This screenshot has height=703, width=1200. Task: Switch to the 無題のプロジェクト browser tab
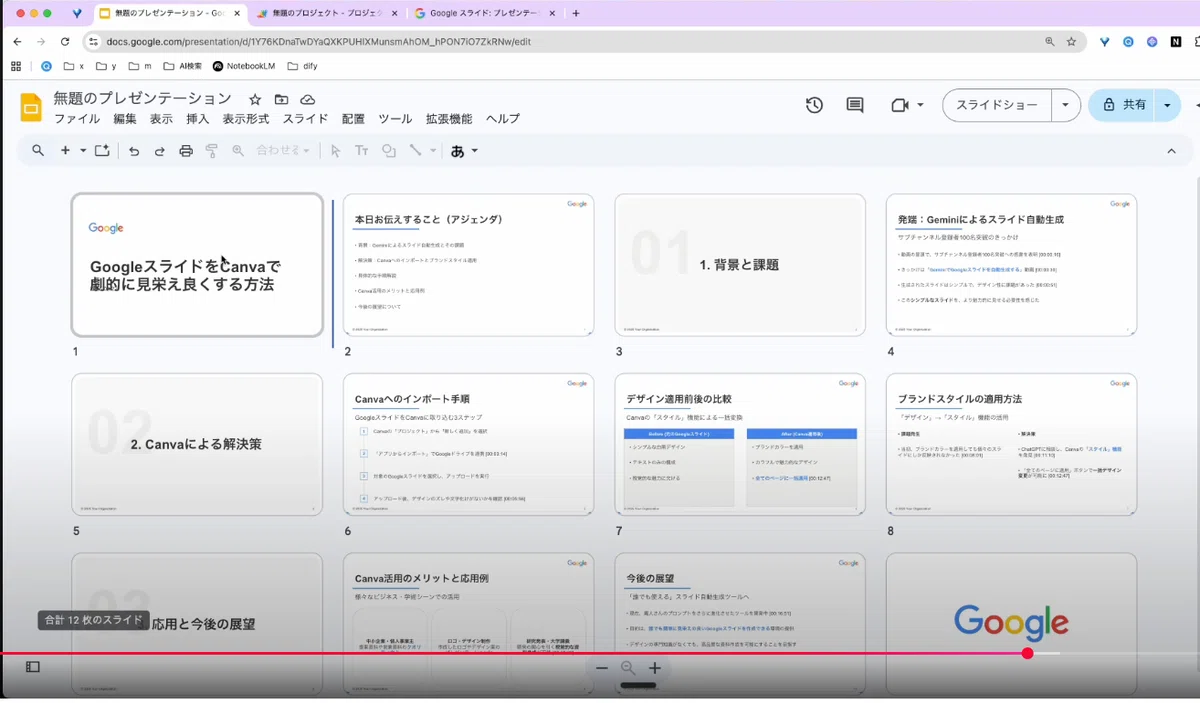[x=325, y=13]
